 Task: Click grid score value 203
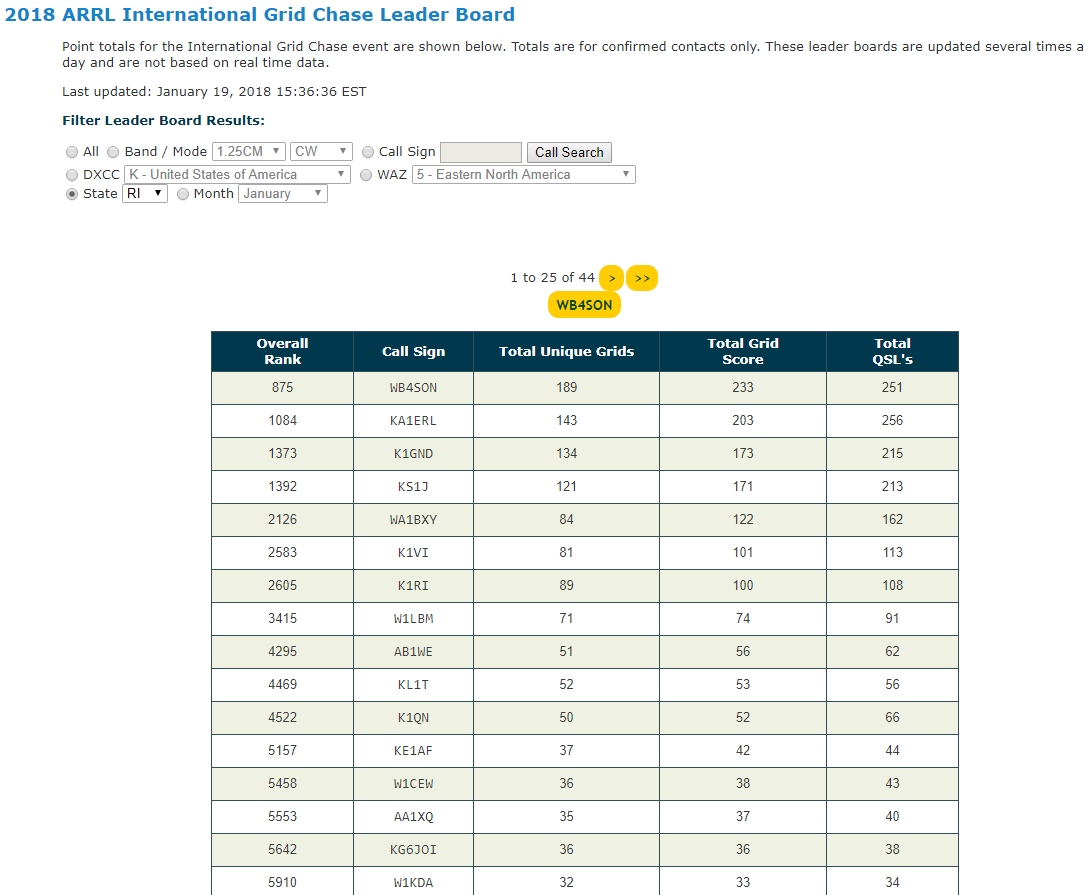click(742, 421)
